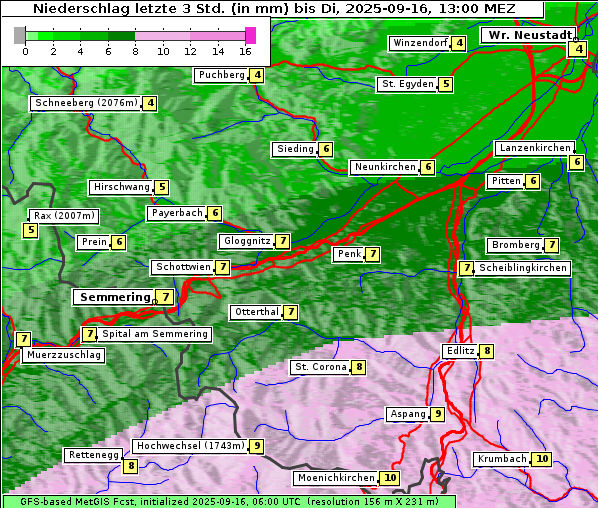Click the St. Corona label
This screenshot has width=598, height=508.
pos(320,367)
